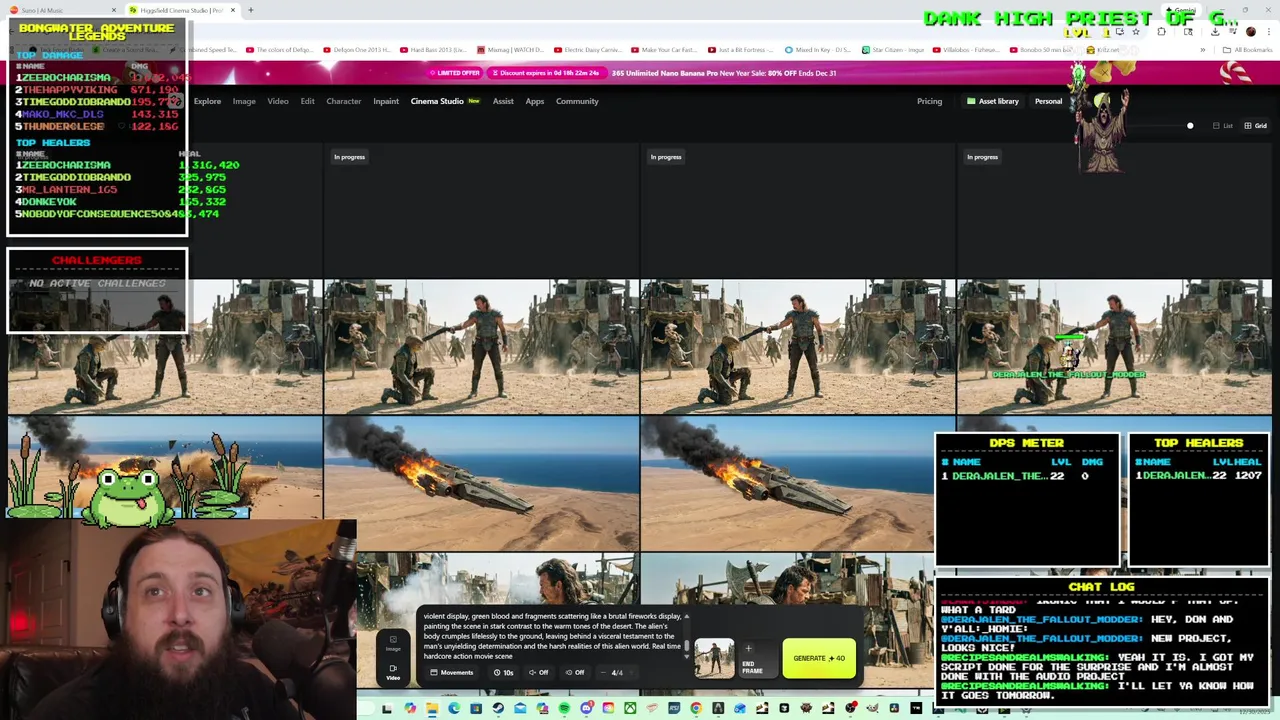
Task: Open the Video menu item
Action: (278, 101)
